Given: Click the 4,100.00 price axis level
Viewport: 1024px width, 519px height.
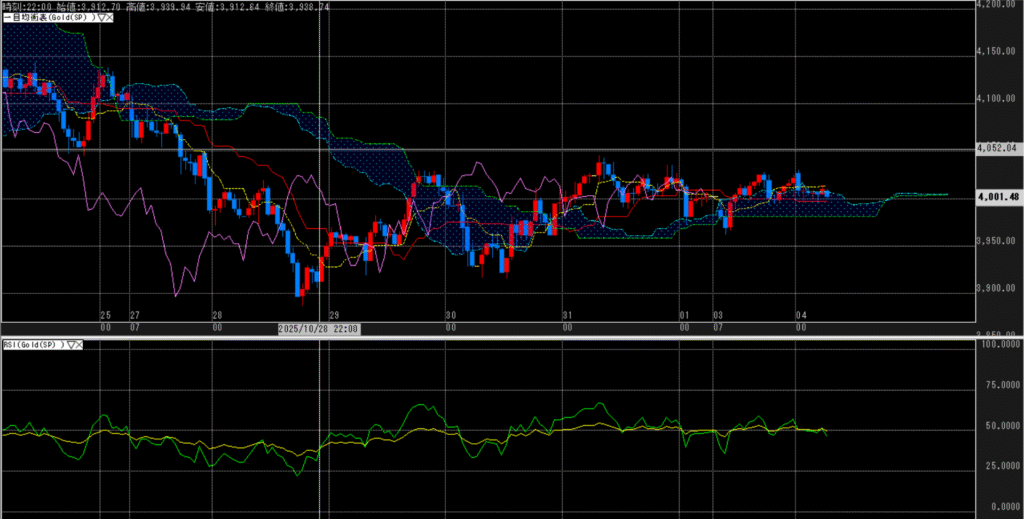Looking at the screenshot, I should coord(996,99).
